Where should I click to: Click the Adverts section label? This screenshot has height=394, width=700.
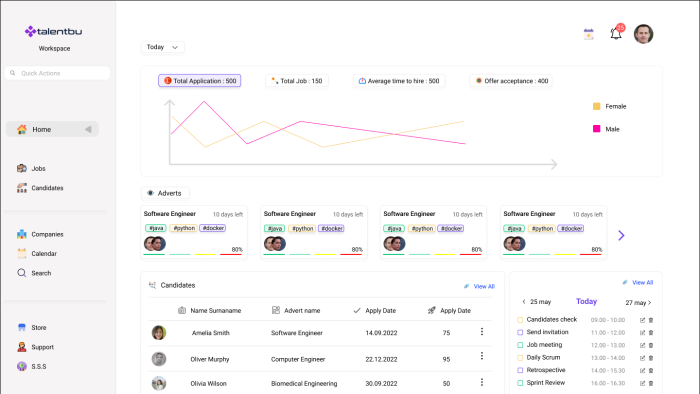(165, 193)
